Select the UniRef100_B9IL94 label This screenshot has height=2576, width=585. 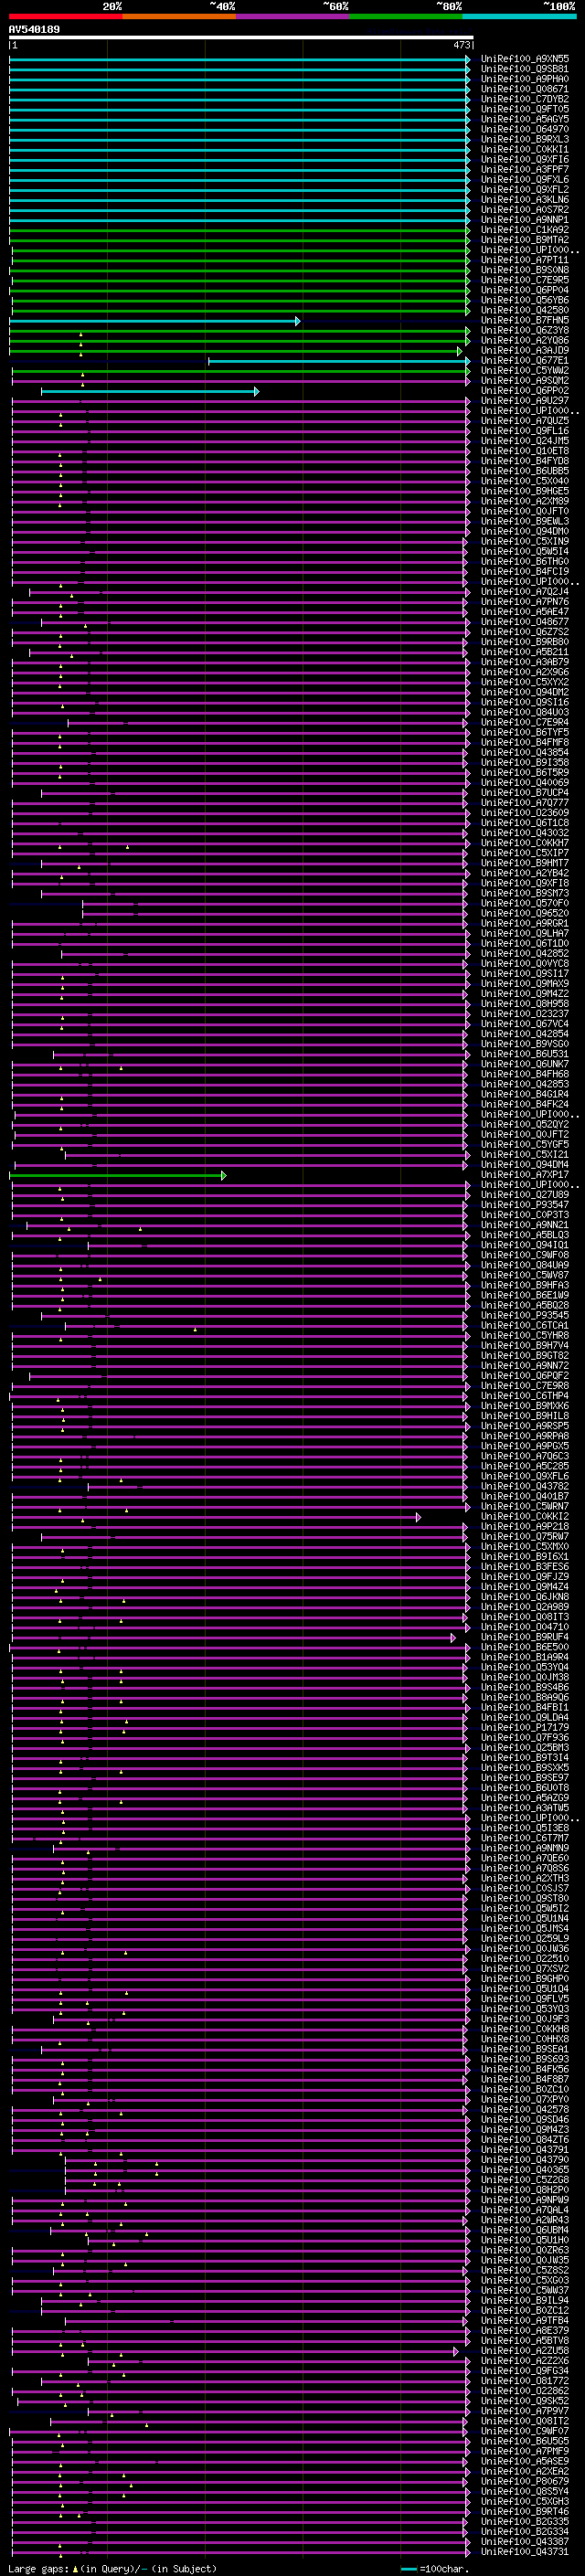coord(525,2300)
